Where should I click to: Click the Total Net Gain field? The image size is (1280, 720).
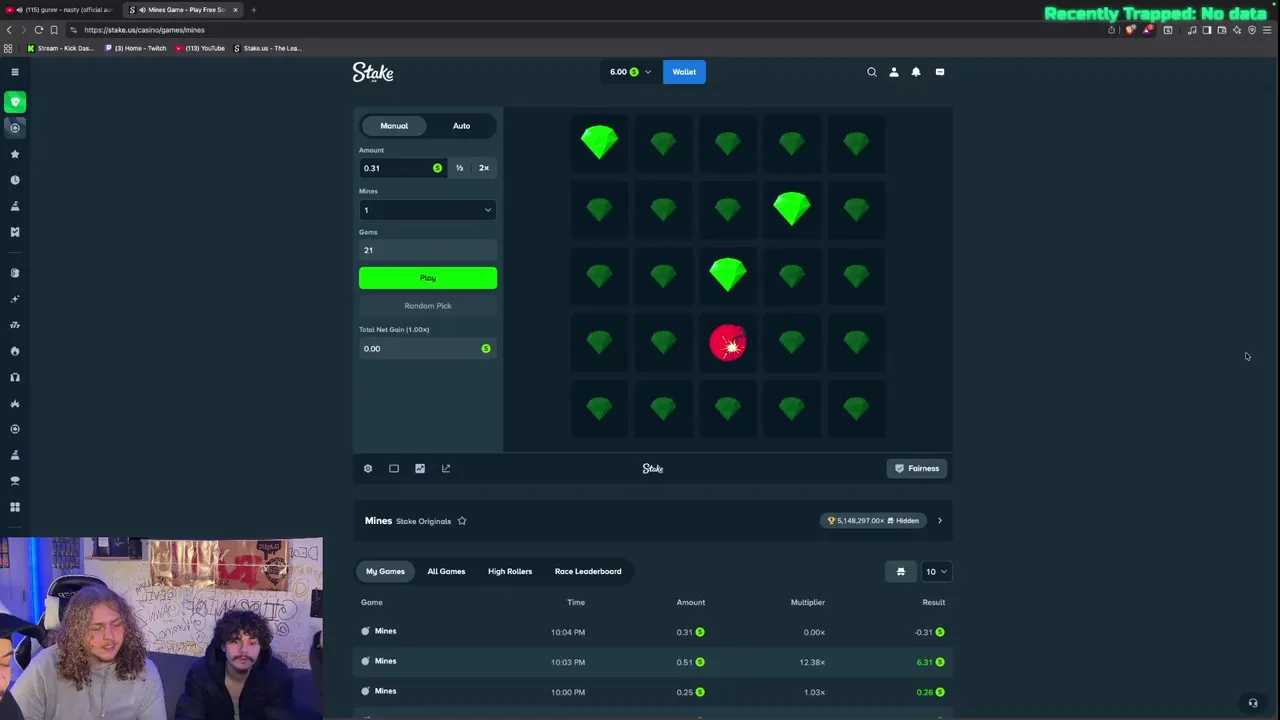click(428, 349)
